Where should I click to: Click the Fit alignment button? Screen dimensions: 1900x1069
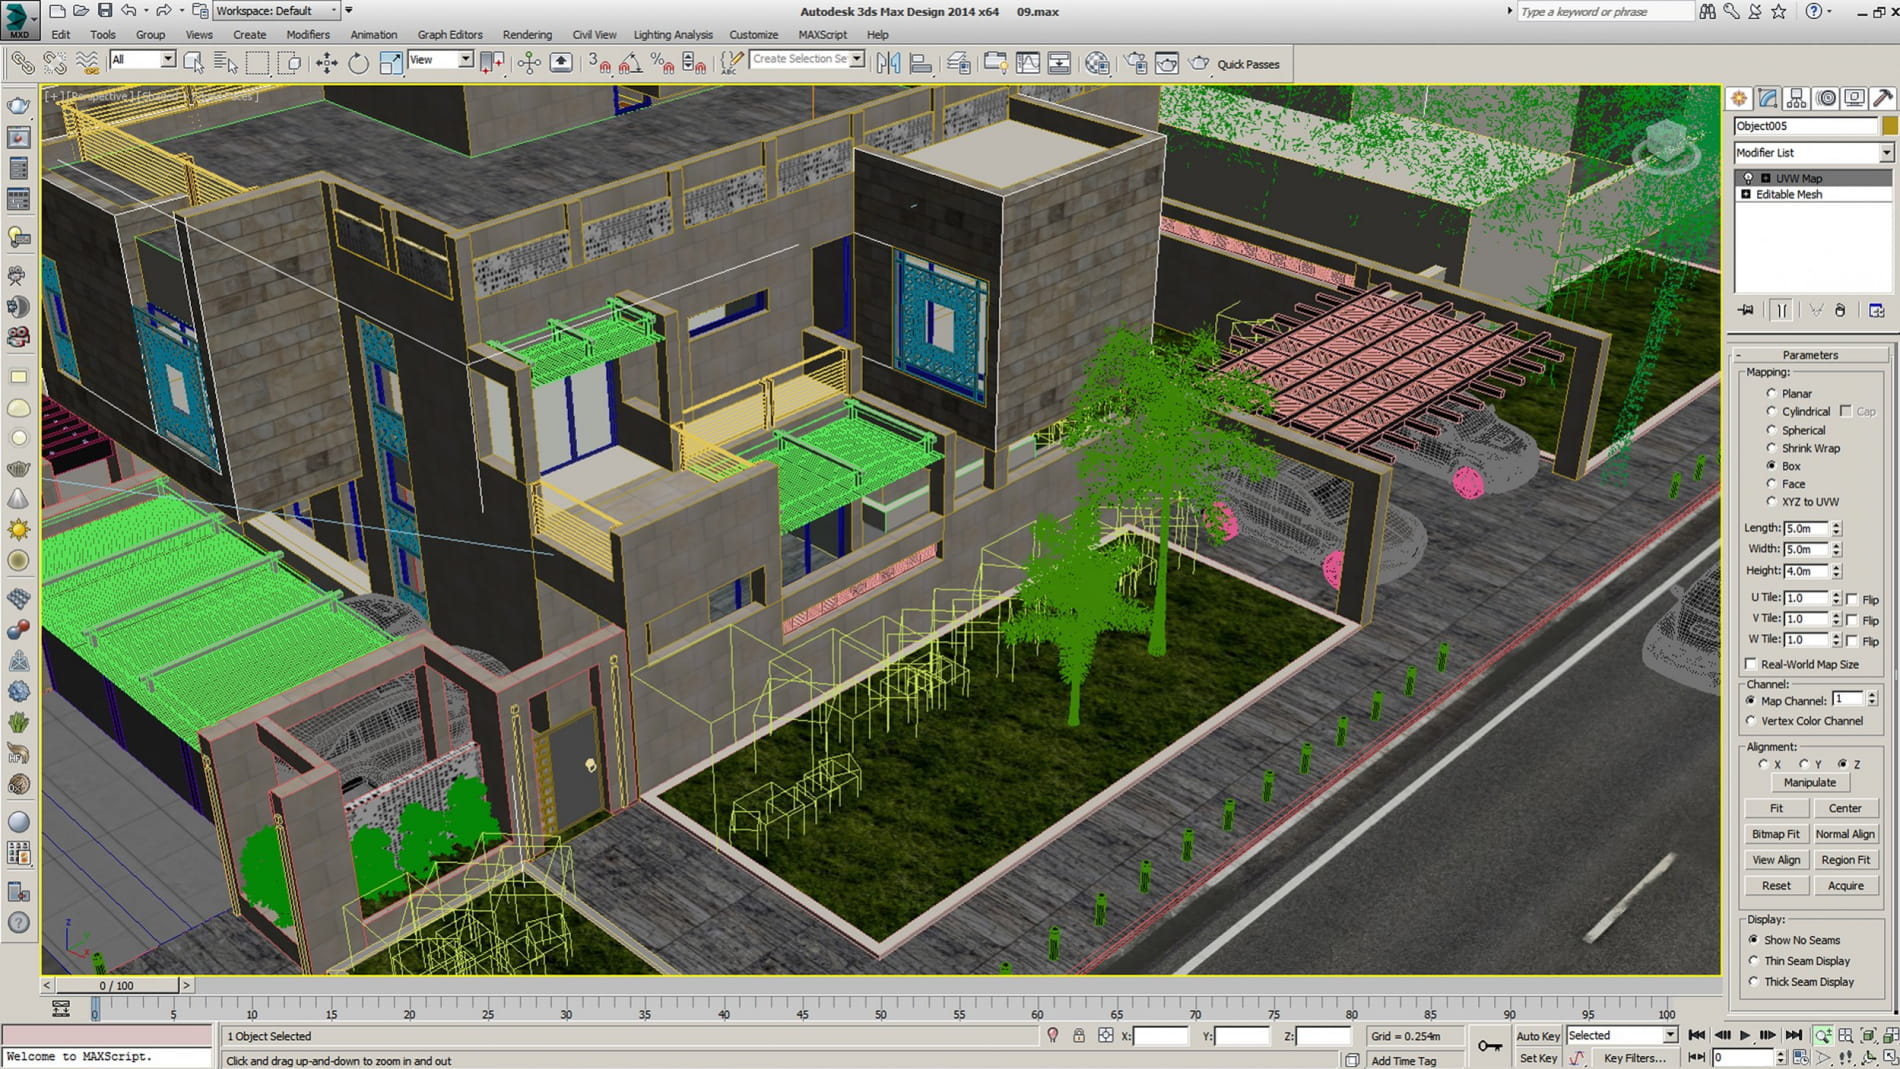click(1776, 808)
